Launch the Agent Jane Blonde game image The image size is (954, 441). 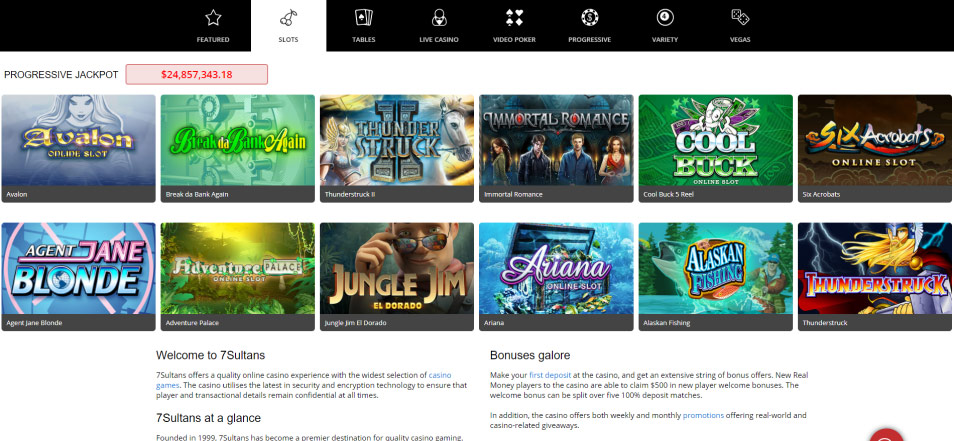click(78, 268)
